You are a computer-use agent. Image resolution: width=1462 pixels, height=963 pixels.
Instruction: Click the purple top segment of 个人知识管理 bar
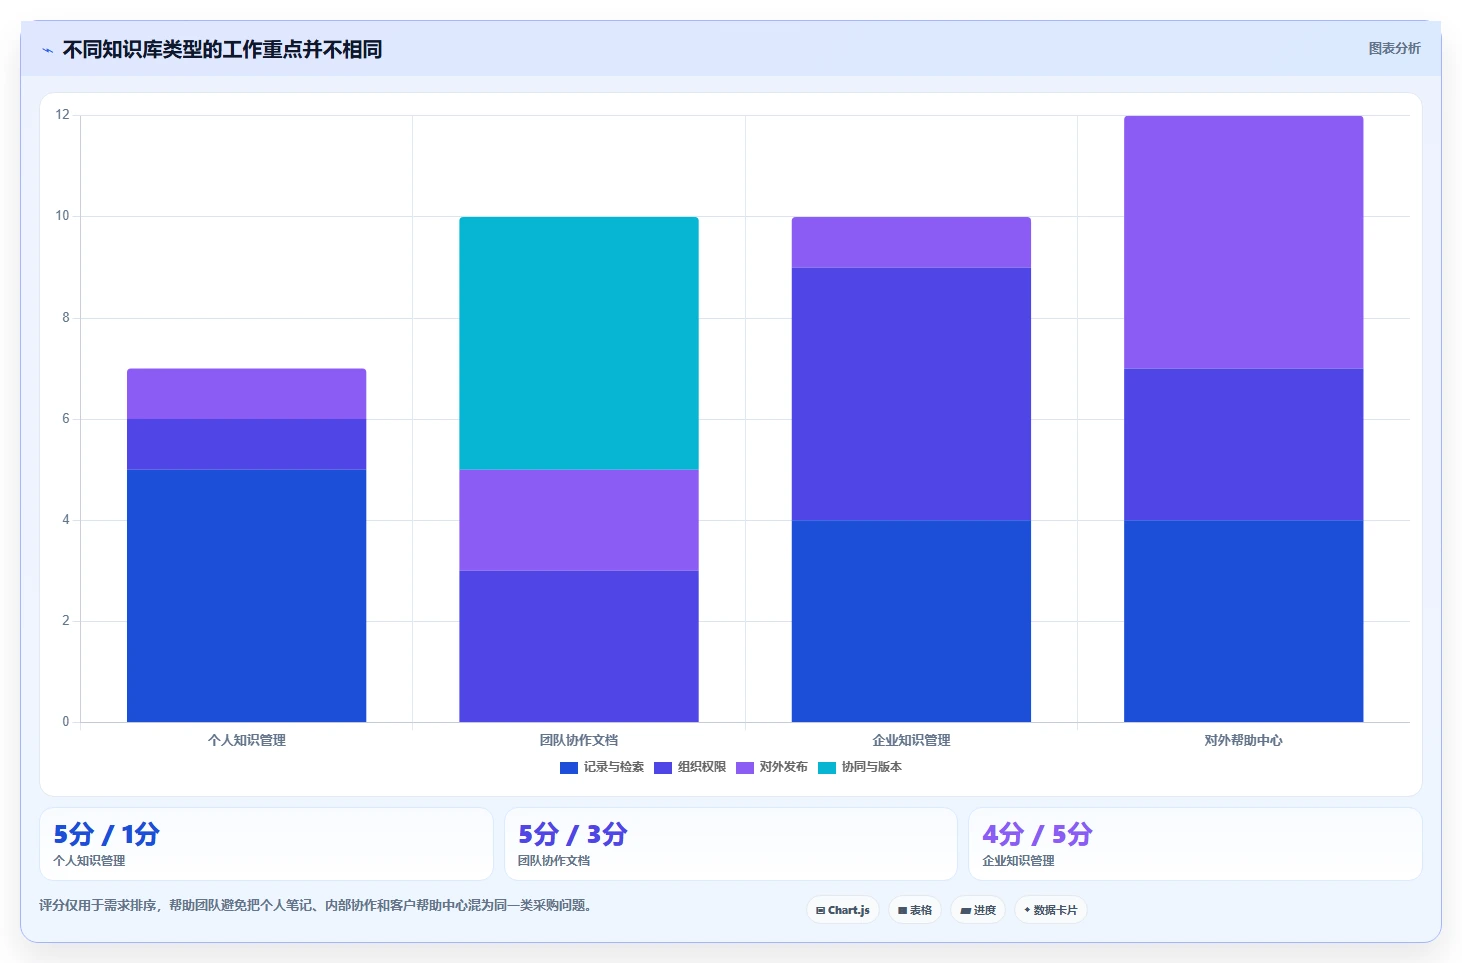[x=246, y=394]
